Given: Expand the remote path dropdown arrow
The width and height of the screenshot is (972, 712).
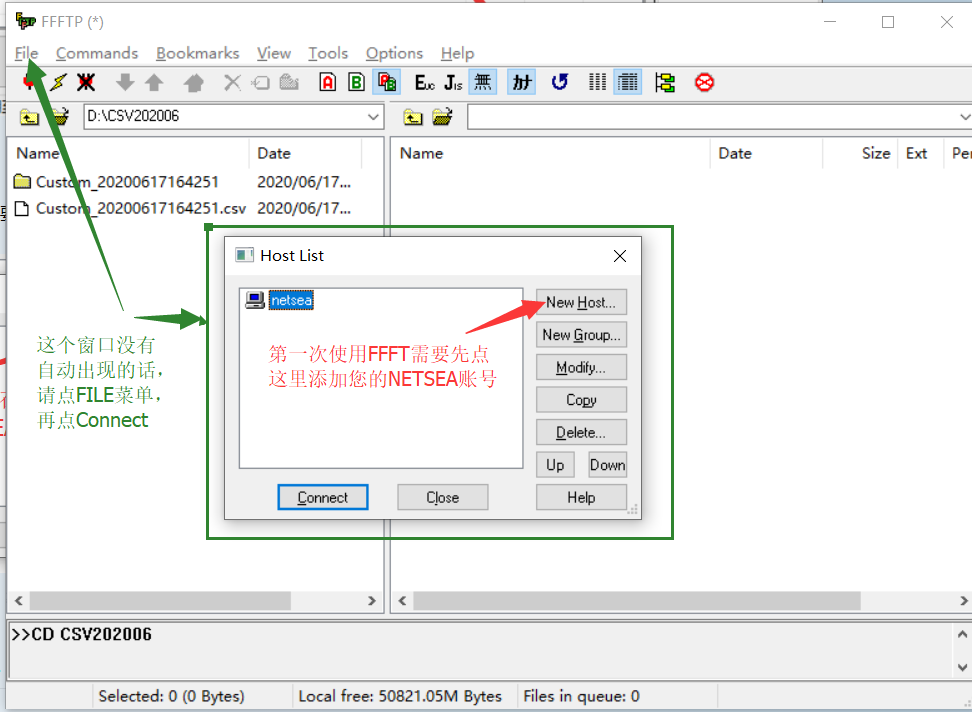Looking at the screenshot, I should click(x=965, y=116).
